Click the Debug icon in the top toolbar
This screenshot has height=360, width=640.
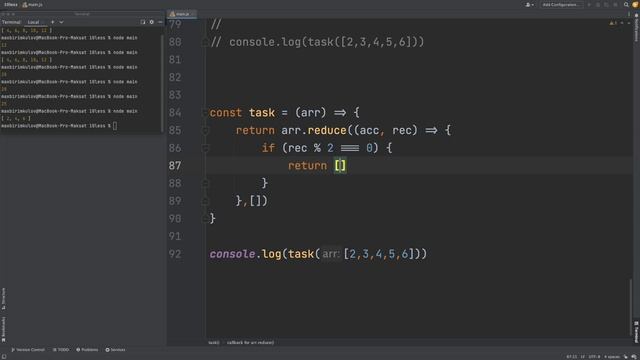598,4
